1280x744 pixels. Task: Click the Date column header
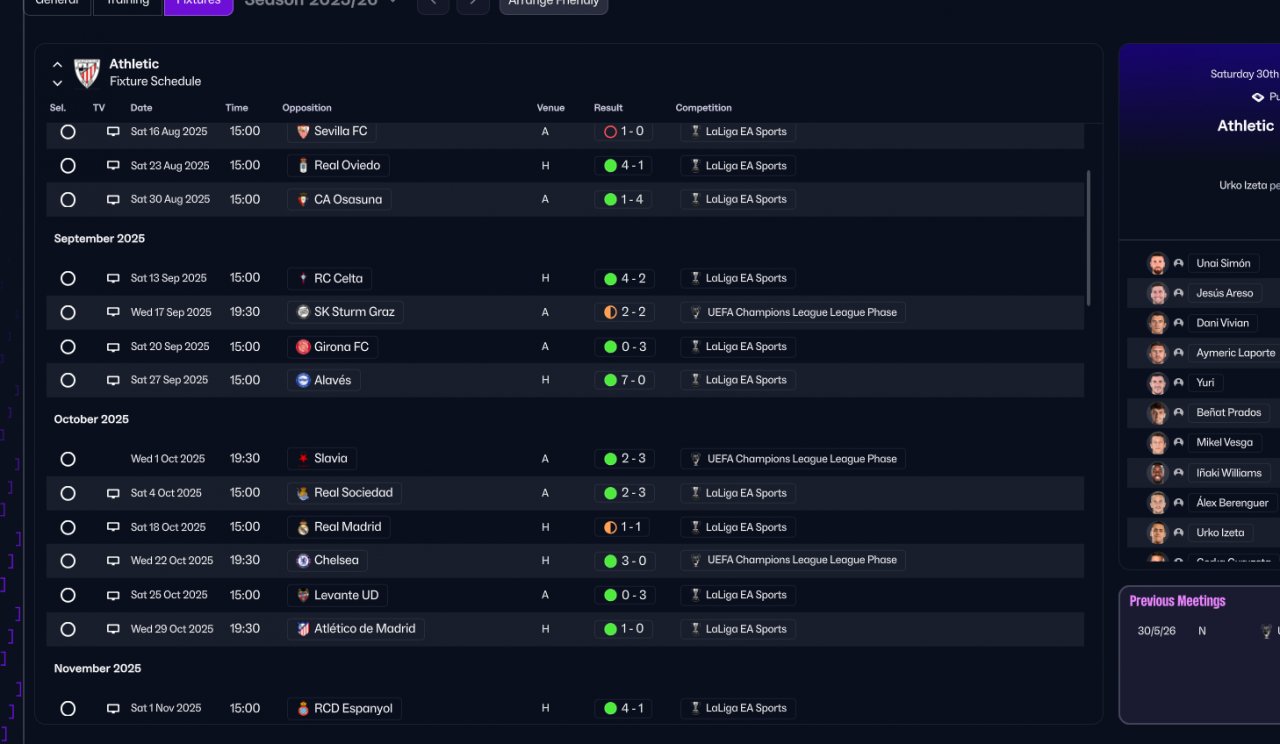[141, 108]
